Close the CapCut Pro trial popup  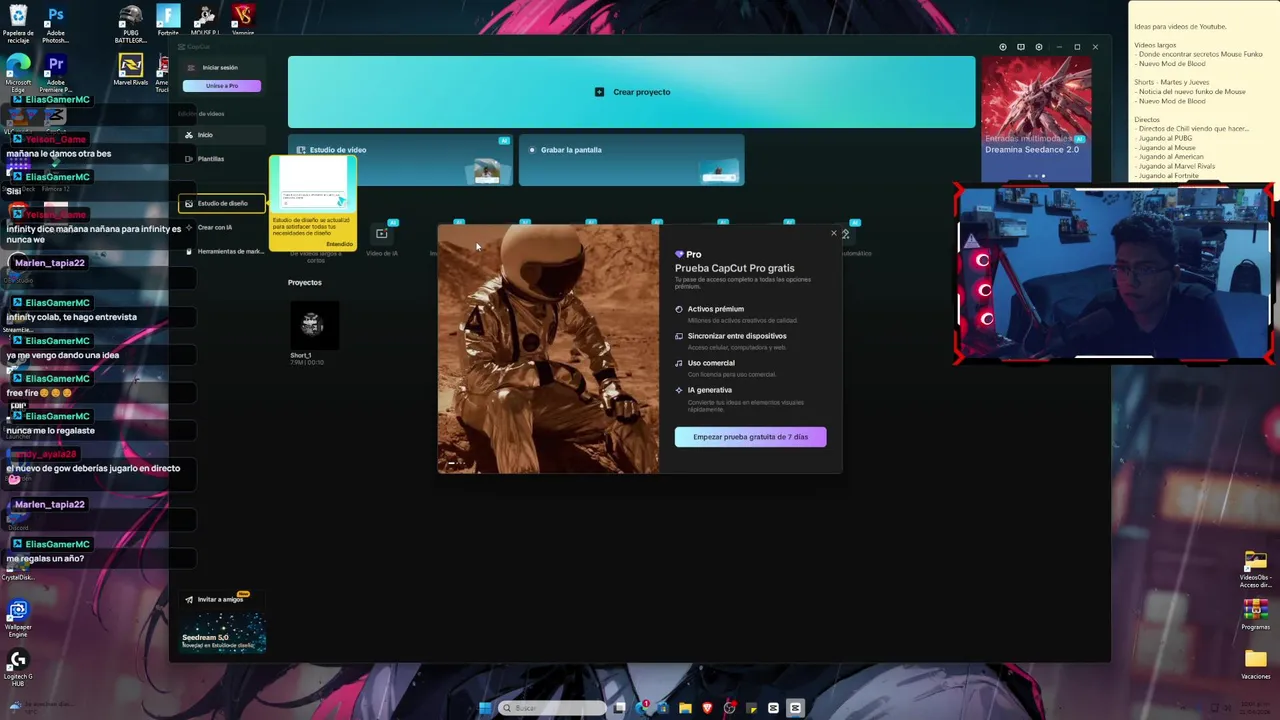pos(833,233)
